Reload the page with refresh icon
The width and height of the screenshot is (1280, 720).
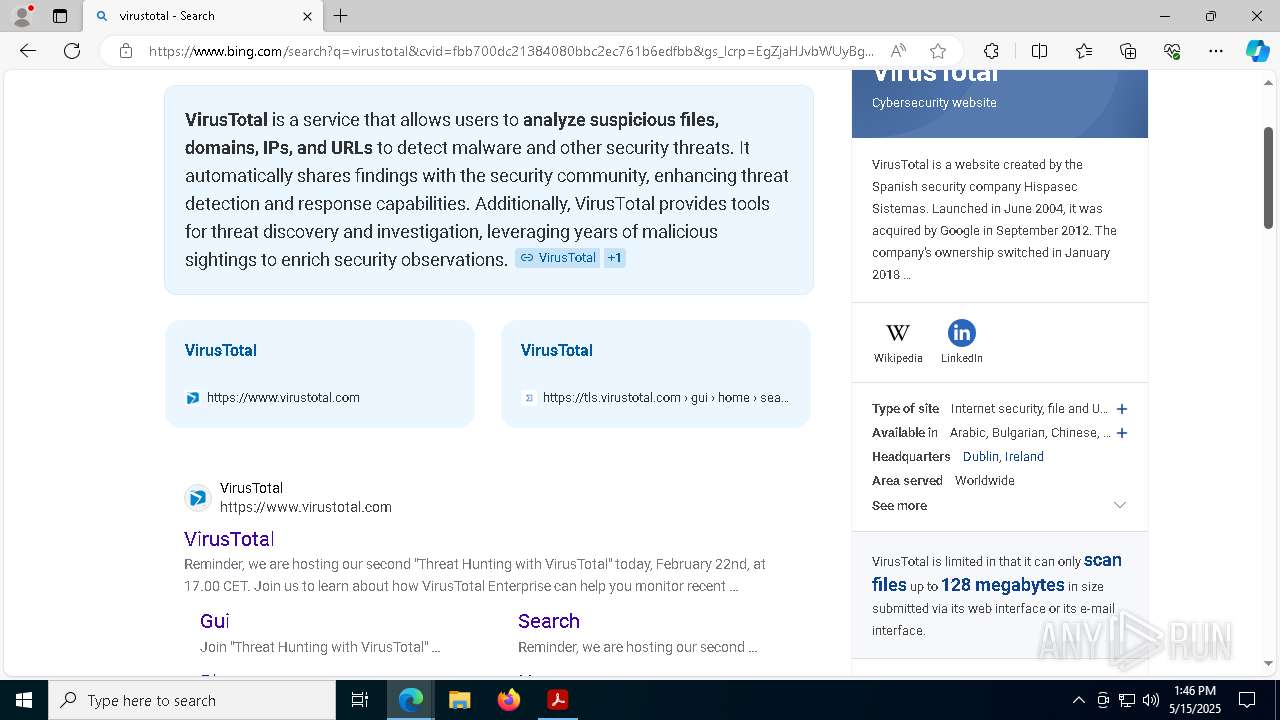[x=72, y=51]
